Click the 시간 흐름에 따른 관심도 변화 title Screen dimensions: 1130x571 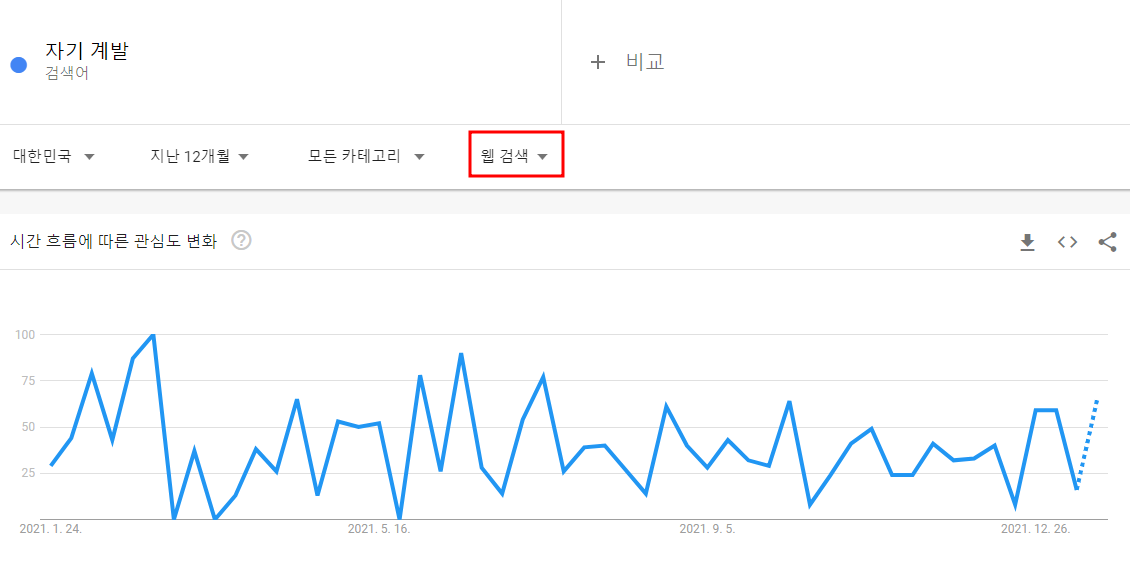(x=114, y=241)
